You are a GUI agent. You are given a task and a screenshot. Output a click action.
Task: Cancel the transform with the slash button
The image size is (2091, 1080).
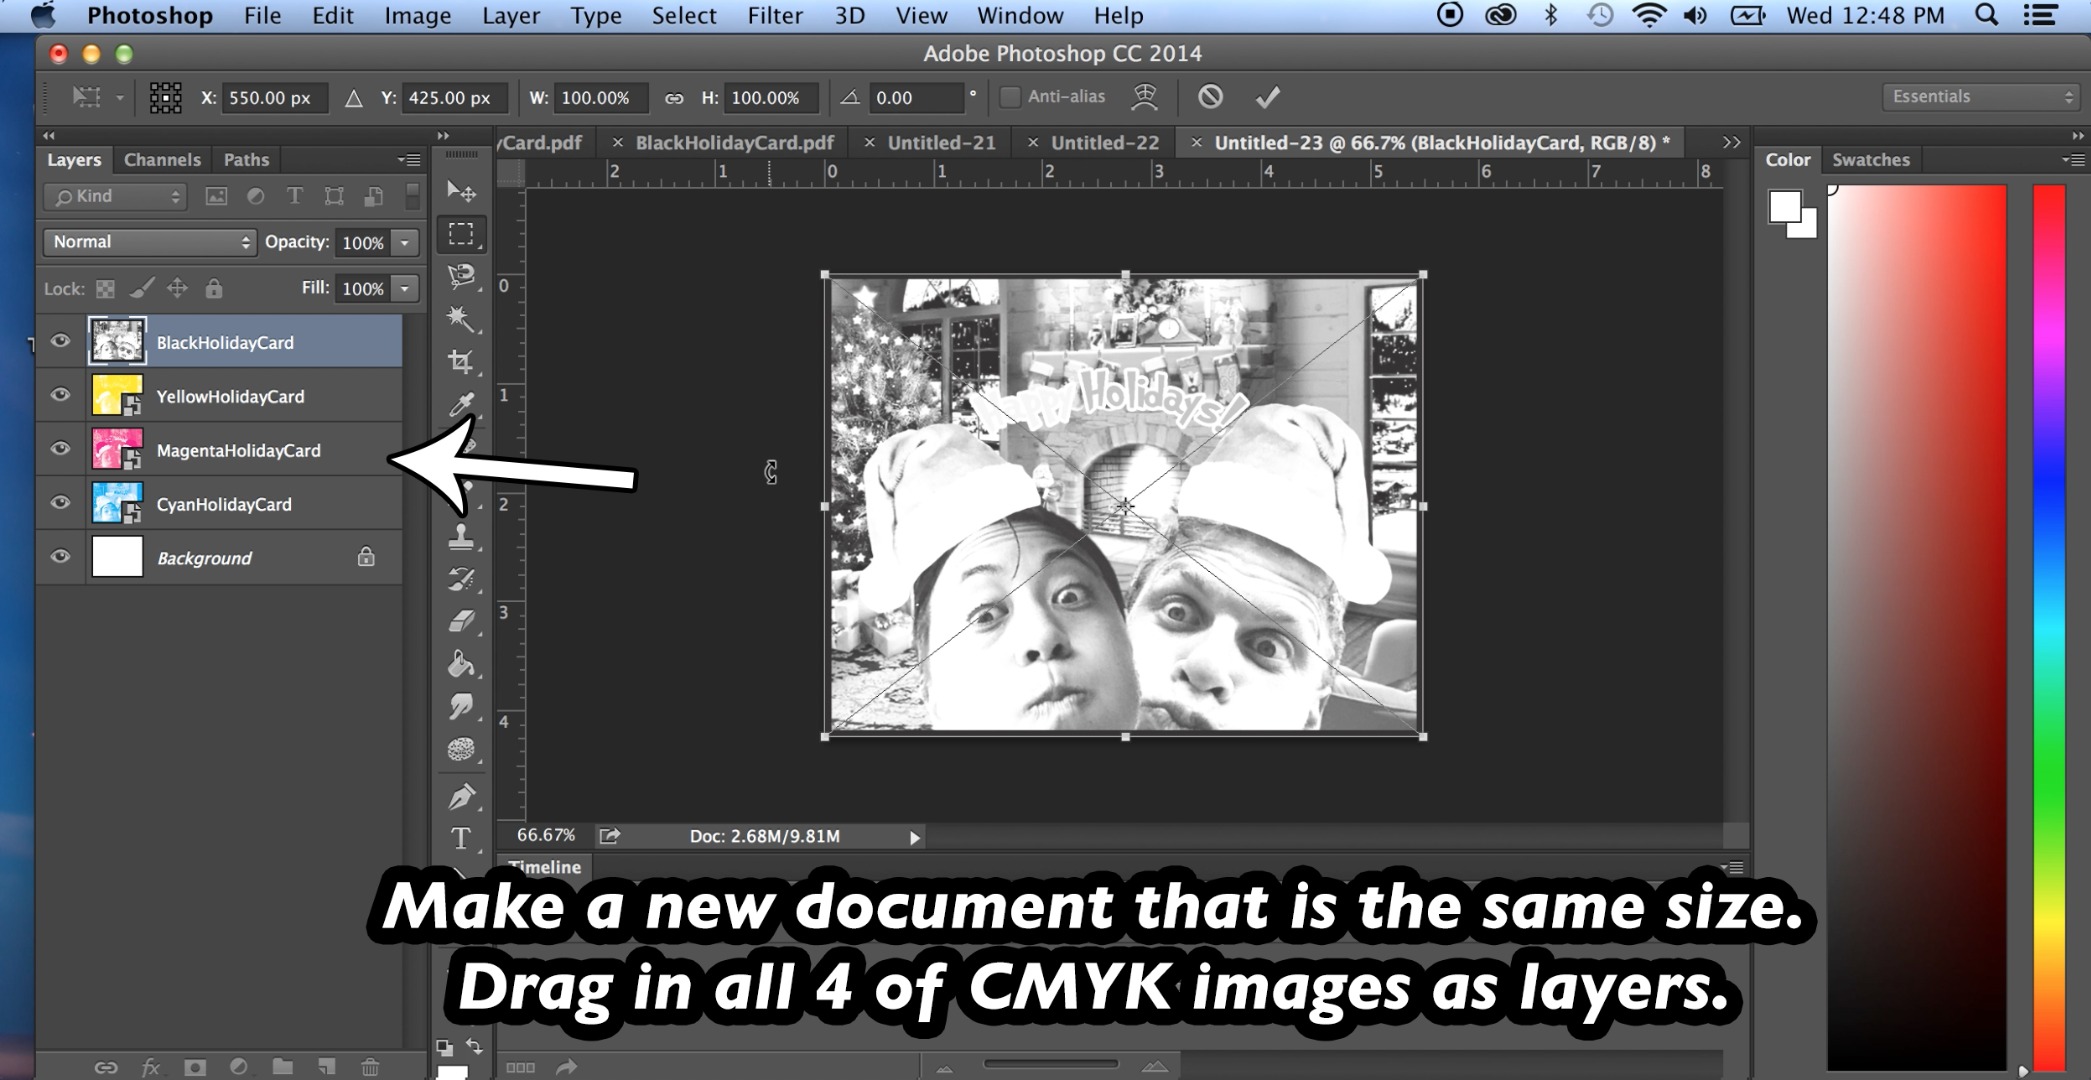1211,97
